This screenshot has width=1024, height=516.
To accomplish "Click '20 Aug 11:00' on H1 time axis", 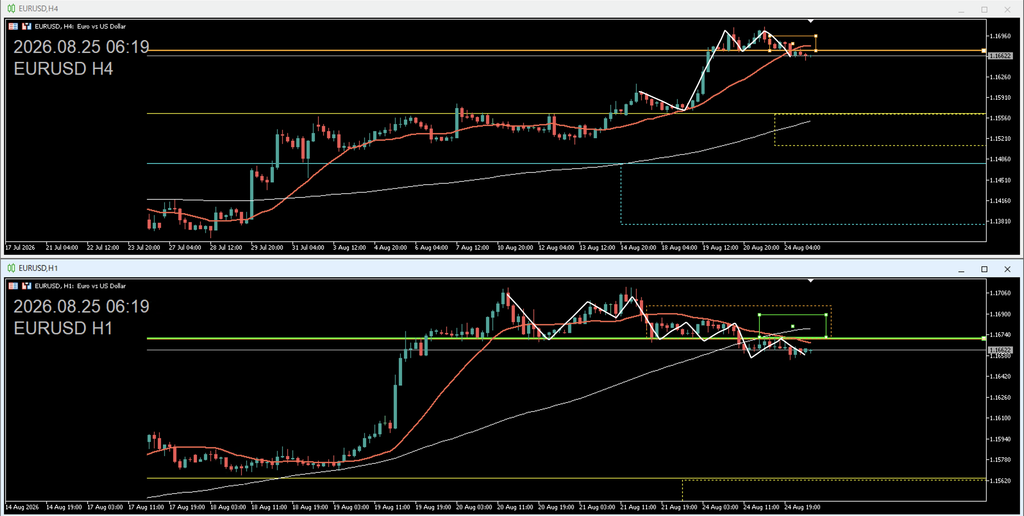I will click(x=514, y=508).
